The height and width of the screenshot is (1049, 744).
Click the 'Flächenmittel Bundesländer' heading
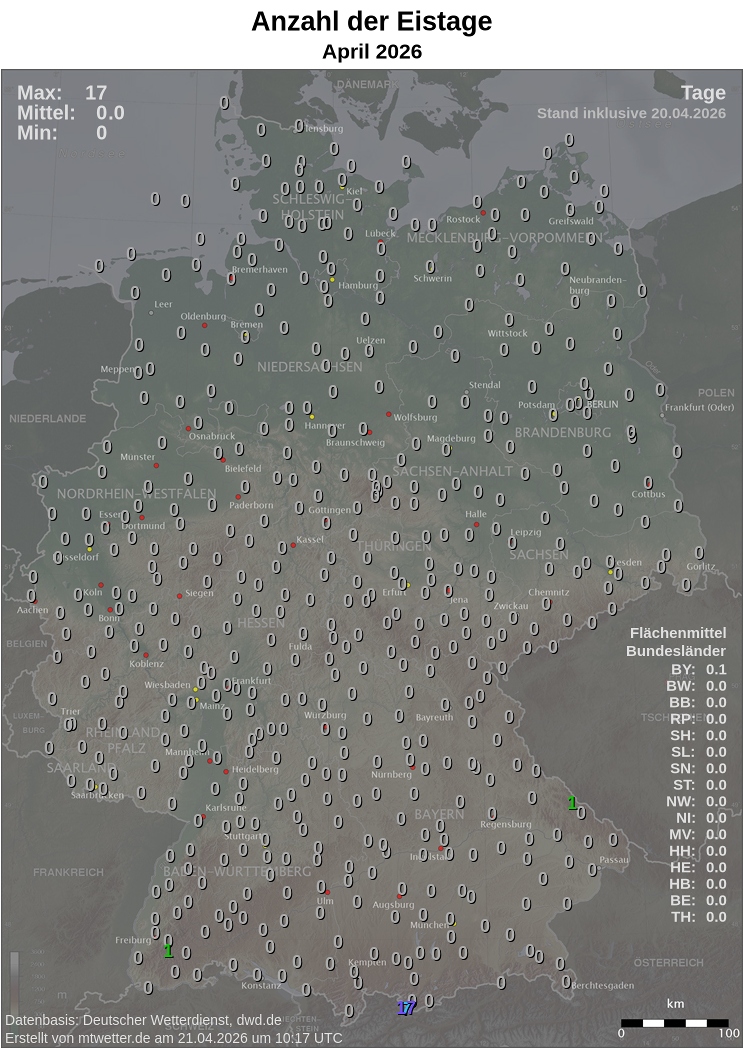(677, 642)
